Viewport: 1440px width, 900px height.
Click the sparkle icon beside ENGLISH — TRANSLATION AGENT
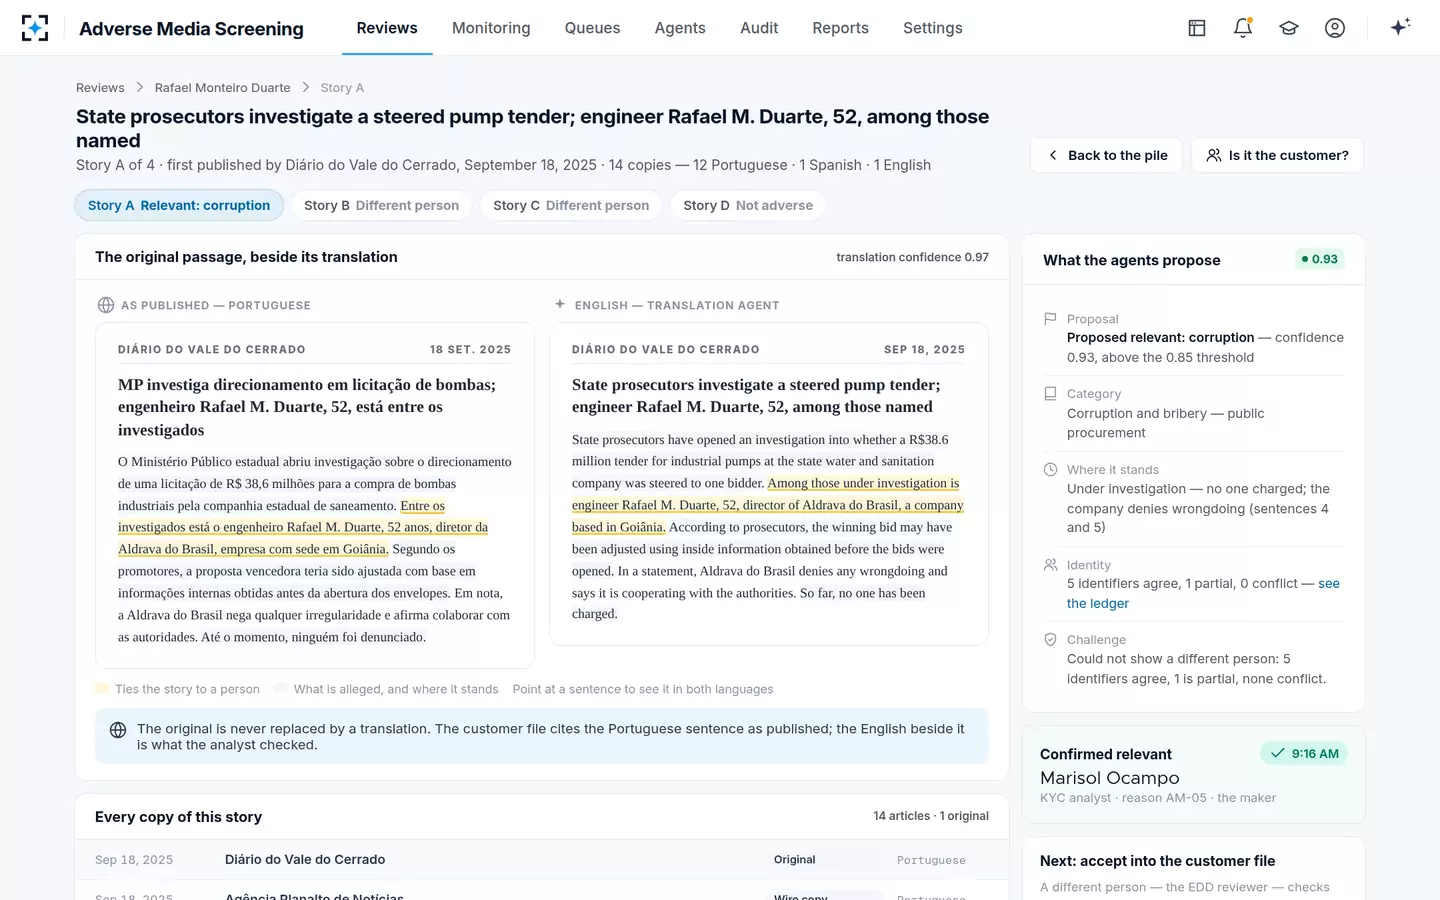(560, 304)
